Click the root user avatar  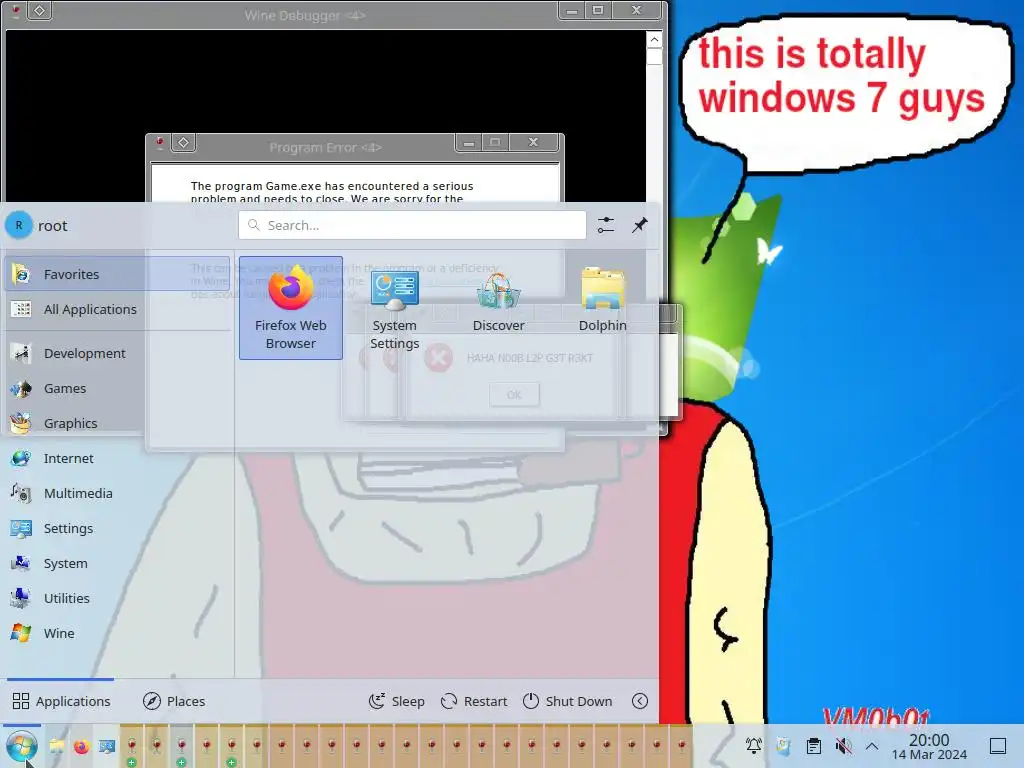click(x=19, y=225)
